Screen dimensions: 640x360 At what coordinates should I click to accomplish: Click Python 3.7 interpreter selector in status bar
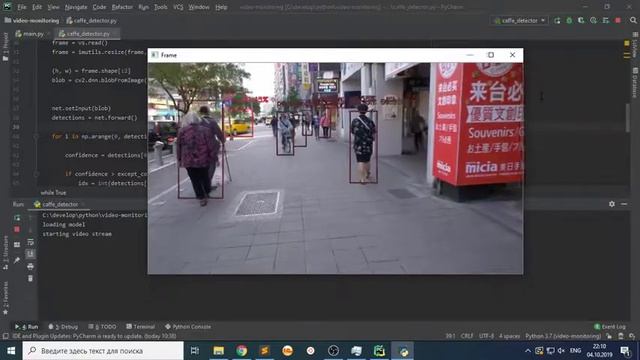pos(563,336)
